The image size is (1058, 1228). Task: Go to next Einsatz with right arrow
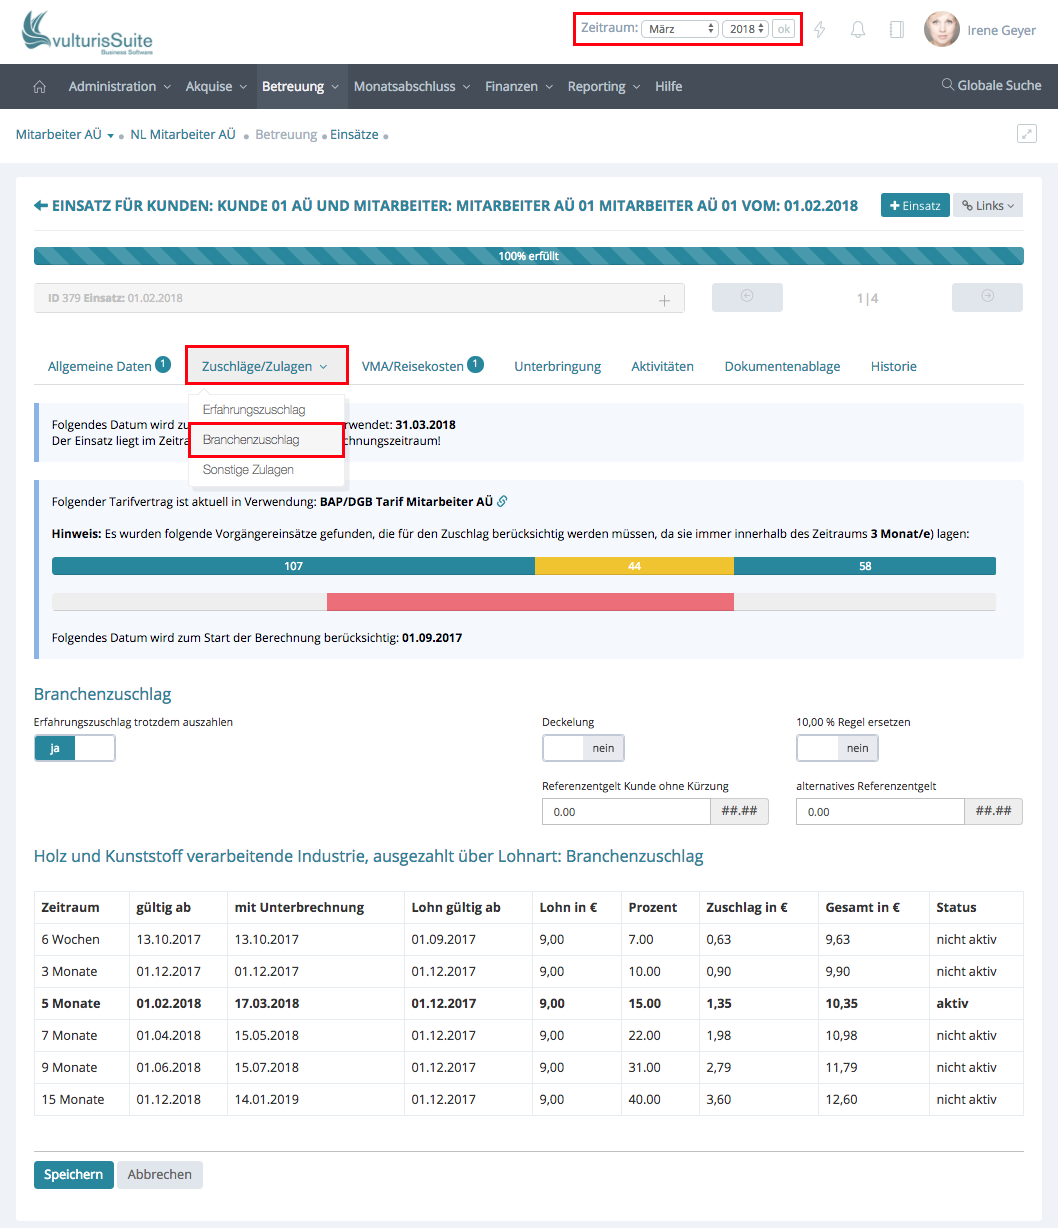(x=986, y=297)
